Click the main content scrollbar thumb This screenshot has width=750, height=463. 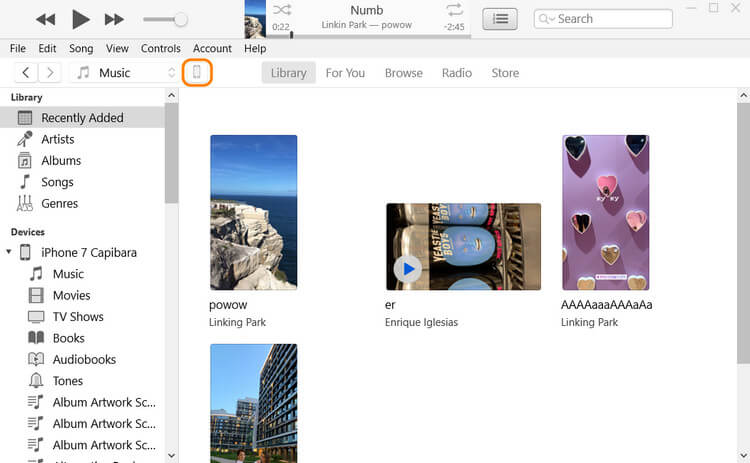pyautogui.click(x=743, y=233)
